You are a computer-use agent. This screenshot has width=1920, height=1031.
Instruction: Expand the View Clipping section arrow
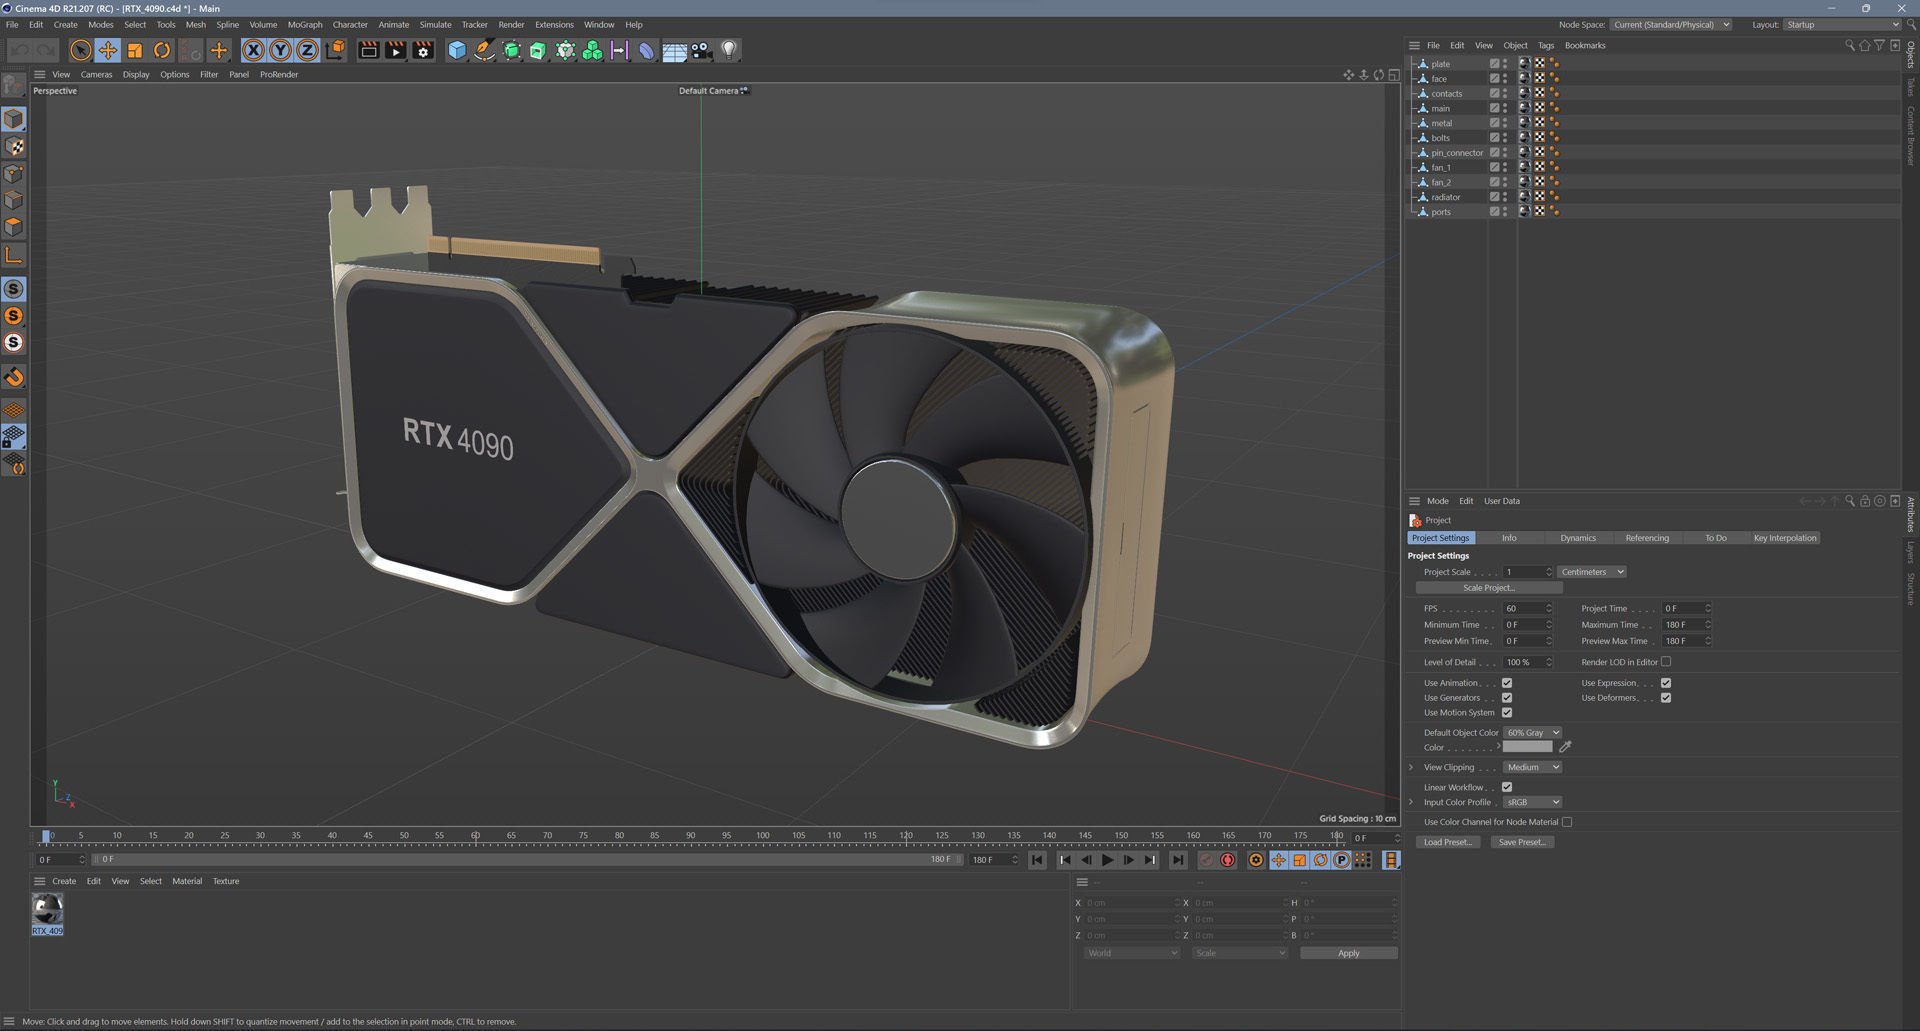point(1411,767)
